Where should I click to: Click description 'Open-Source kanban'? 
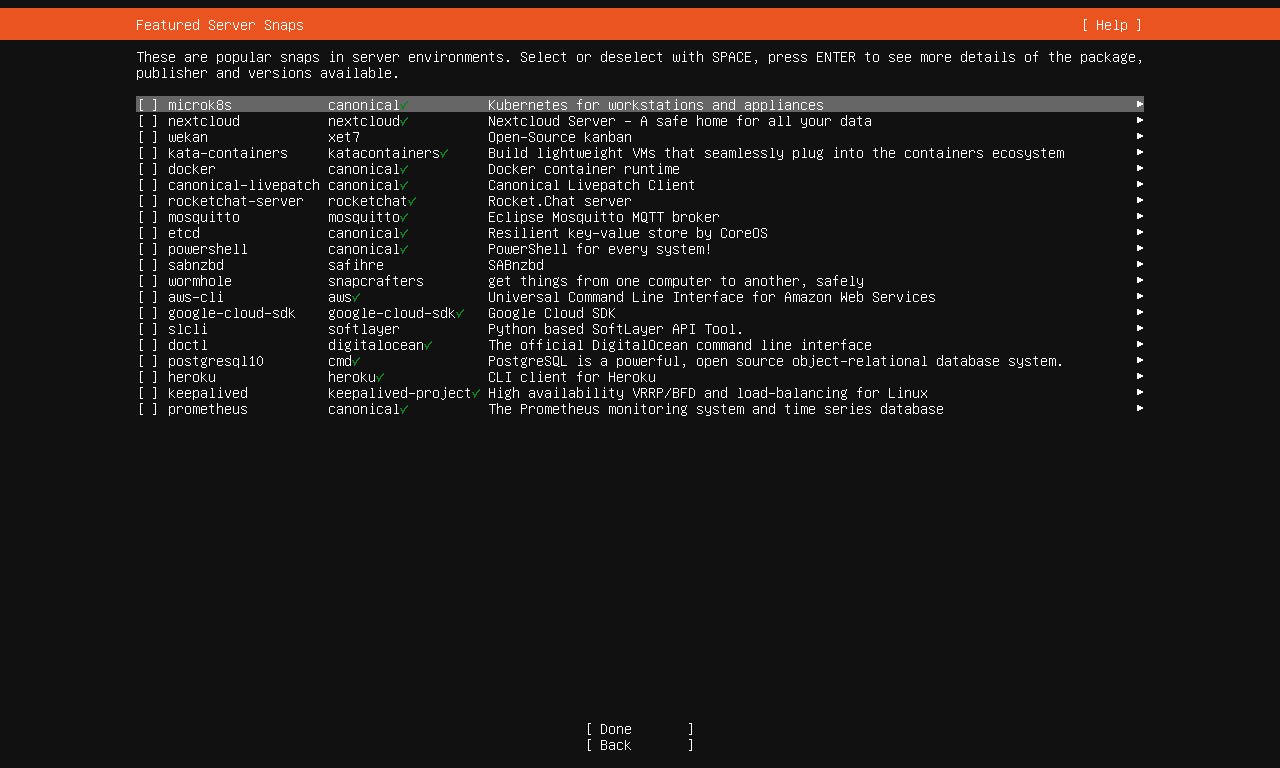[560, 137]
